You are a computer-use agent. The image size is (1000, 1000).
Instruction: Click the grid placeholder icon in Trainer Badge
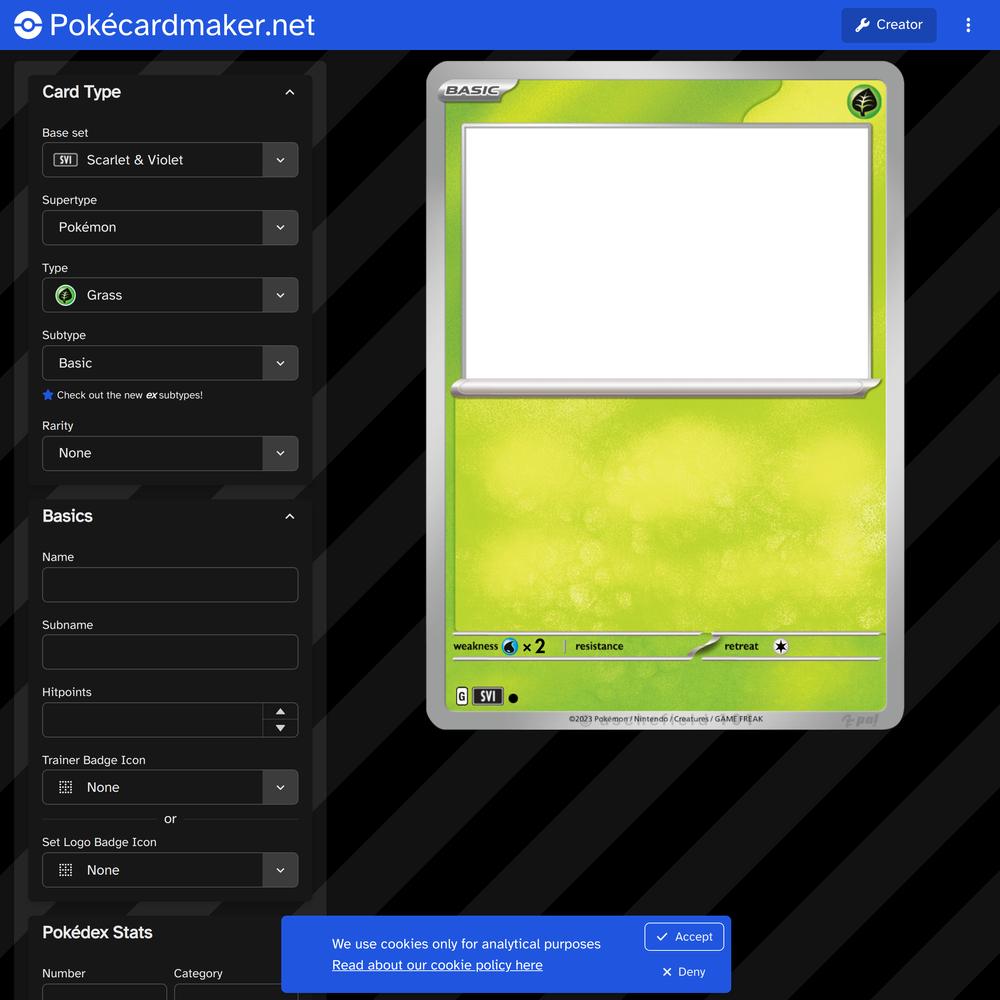(65, 787)
